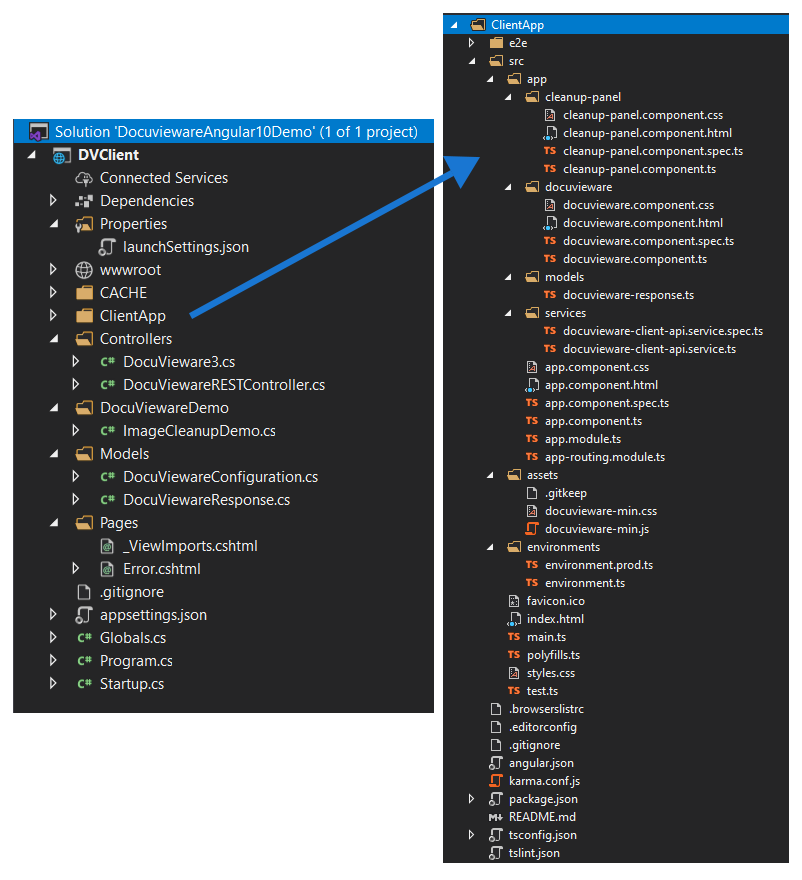Collapse the environments folder

tap(490, 547)
